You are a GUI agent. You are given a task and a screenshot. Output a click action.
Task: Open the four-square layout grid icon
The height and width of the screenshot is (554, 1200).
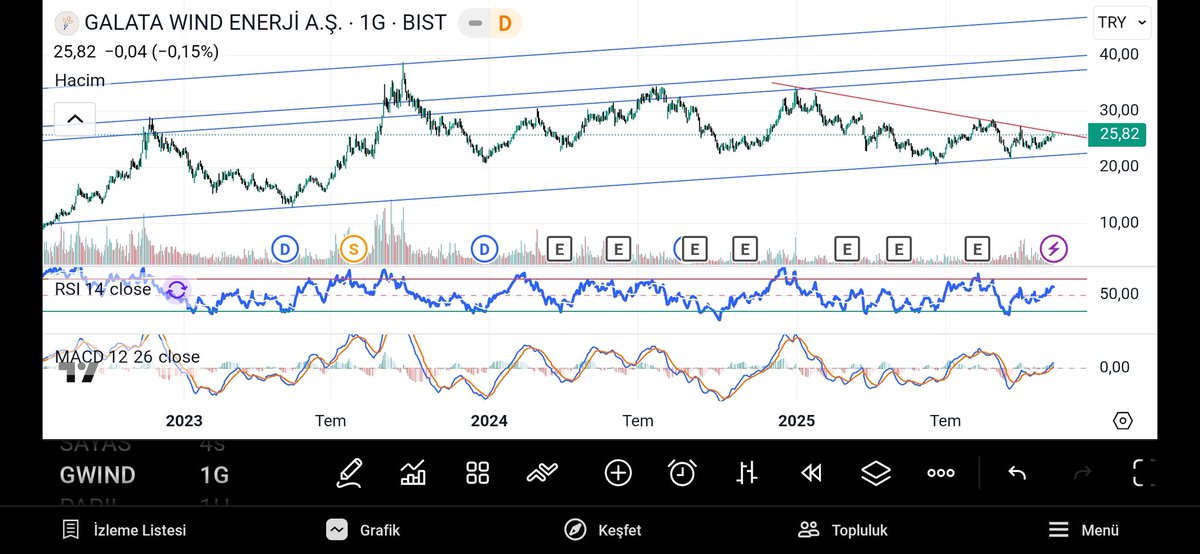coord(478,473)
